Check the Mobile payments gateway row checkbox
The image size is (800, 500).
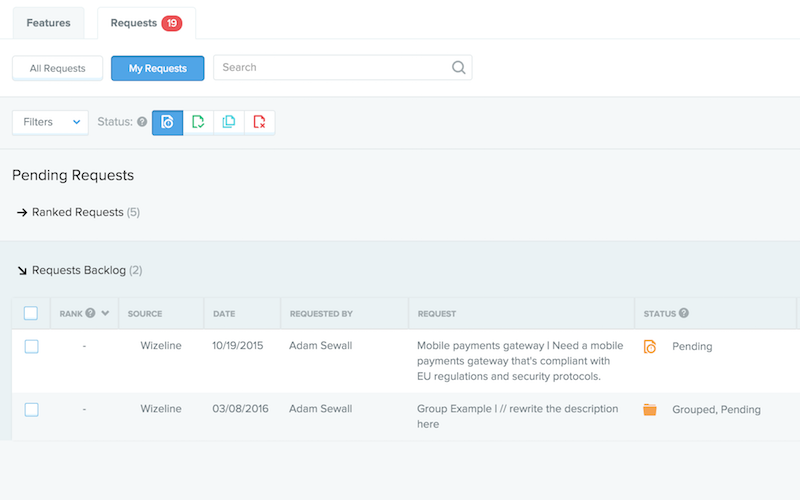[32, 346]
